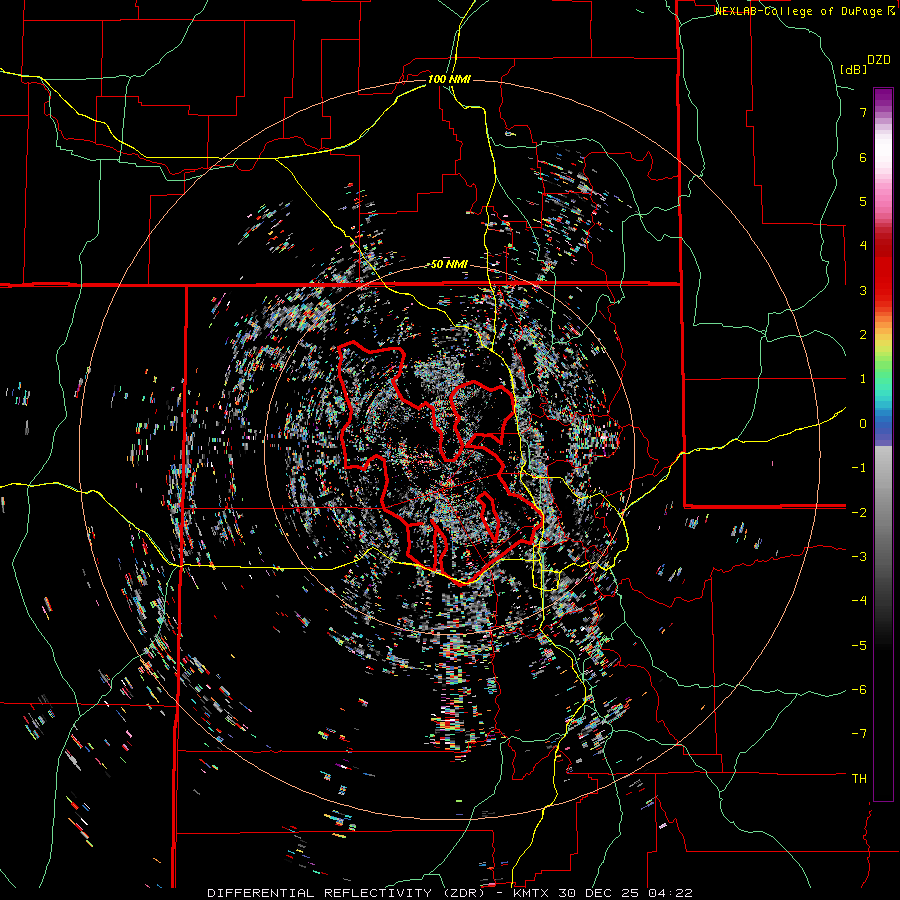900x900 pixels.
Task: Click the Differential Reflectivity (ZDR) KMTX timestamp caption
Action: [x=450, y=893]
